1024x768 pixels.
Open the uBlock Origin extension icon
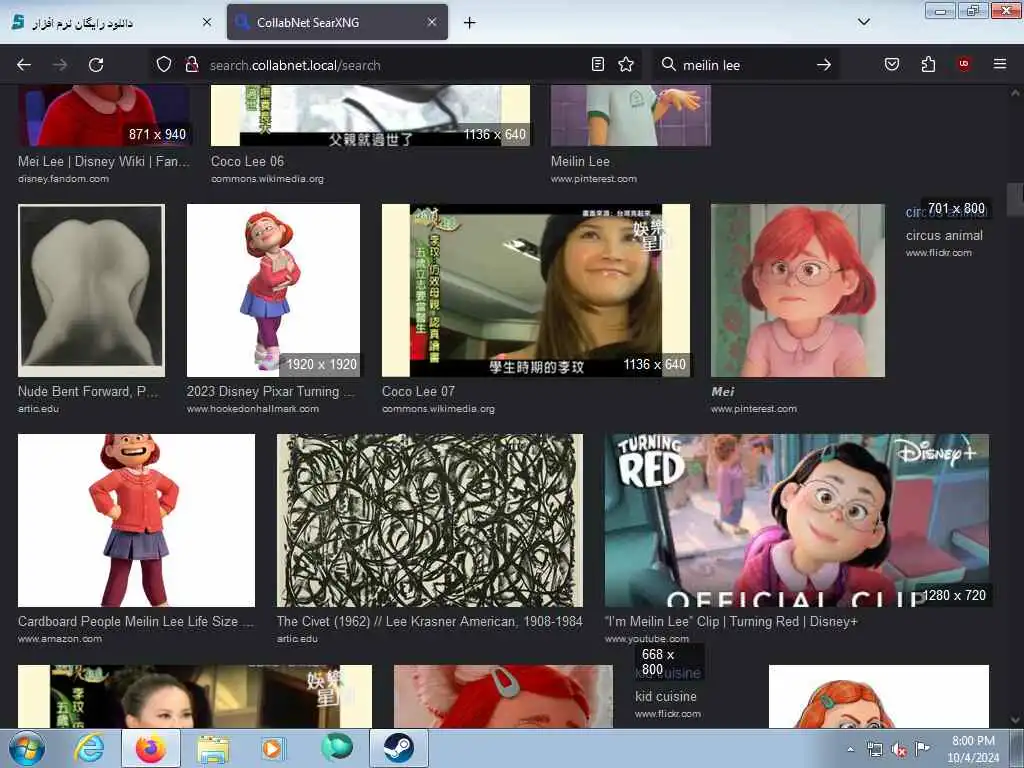pyautogui.click(x=964, y=64)
